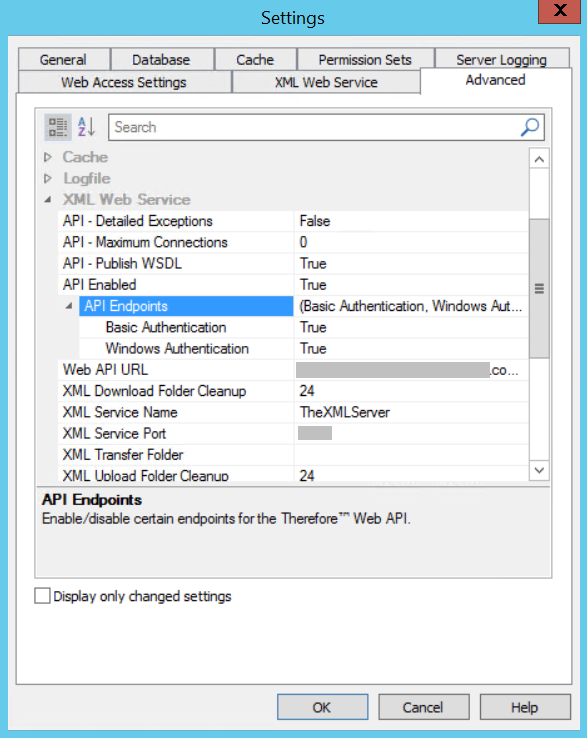
Task: Click scrollbar down arrow in property grid
Action: [x=539, y=470]
